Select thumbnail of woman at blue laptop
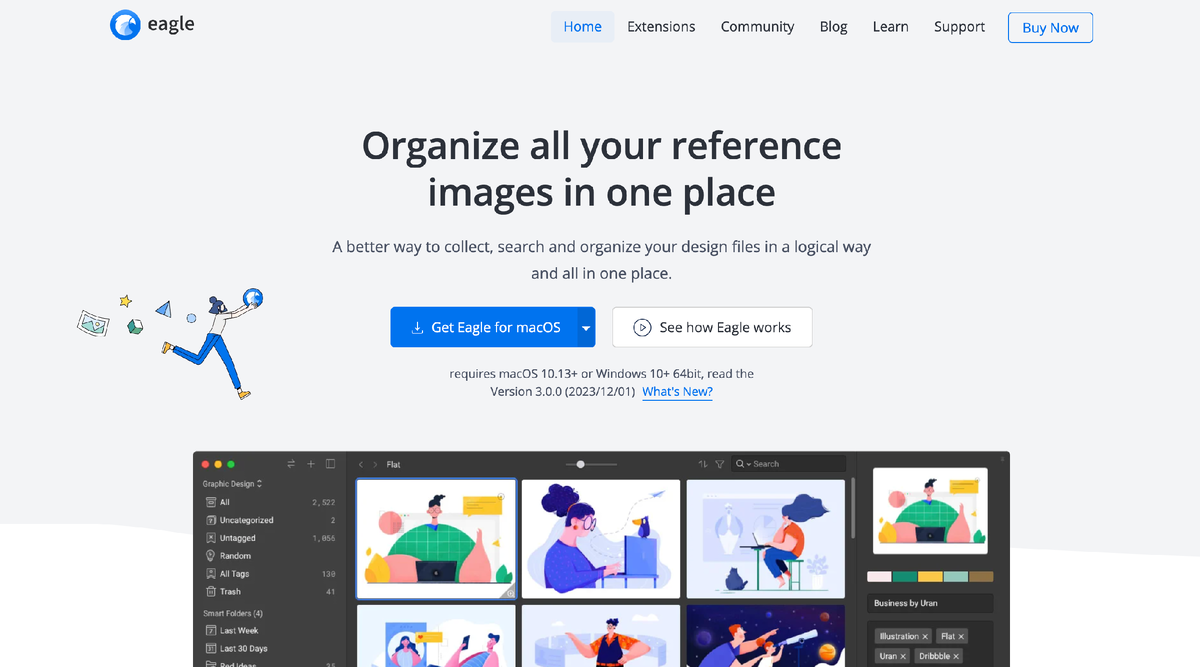Viewport: 1200px width, 667px height. pos(601,539)
